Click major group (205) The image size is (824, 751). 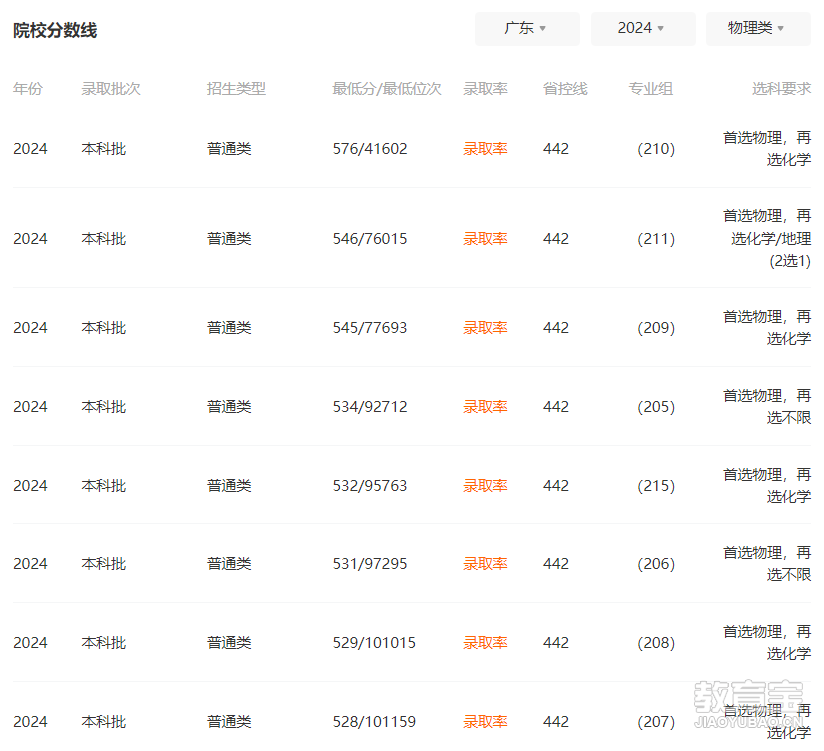pyautogui.click(x=656, y=407)
